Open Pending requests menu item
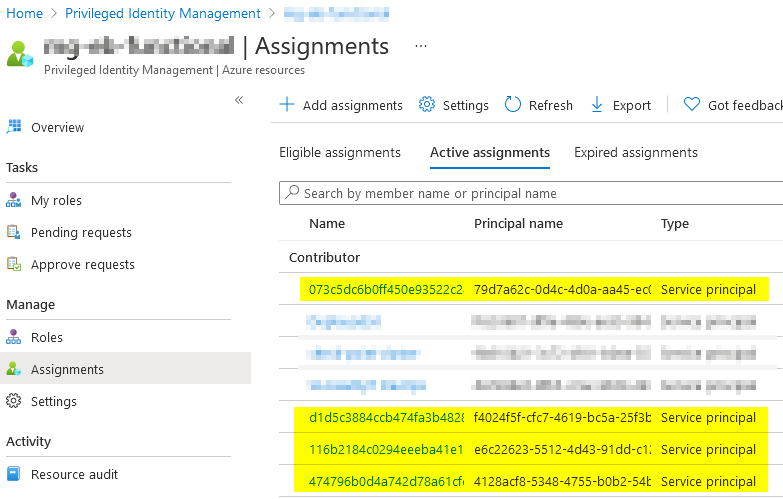783x499 pixels. coord(81,232)
